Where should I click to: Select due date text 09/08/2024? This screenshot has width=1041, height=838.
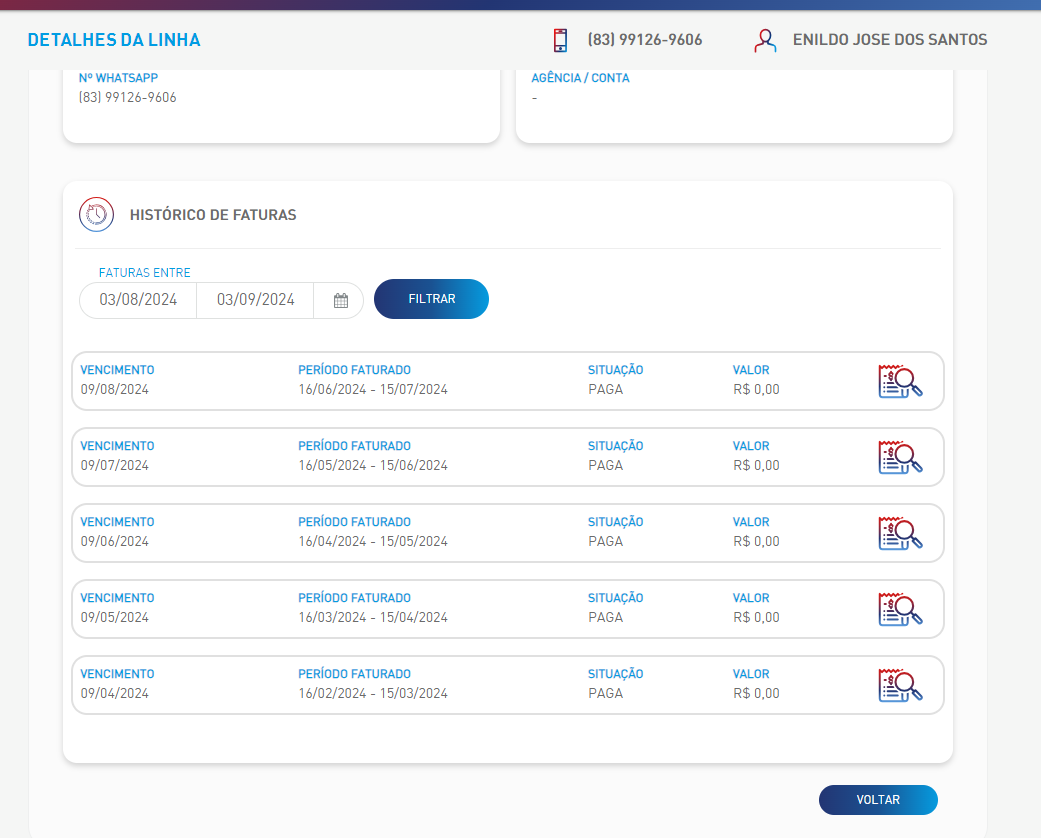pos(115,390)
